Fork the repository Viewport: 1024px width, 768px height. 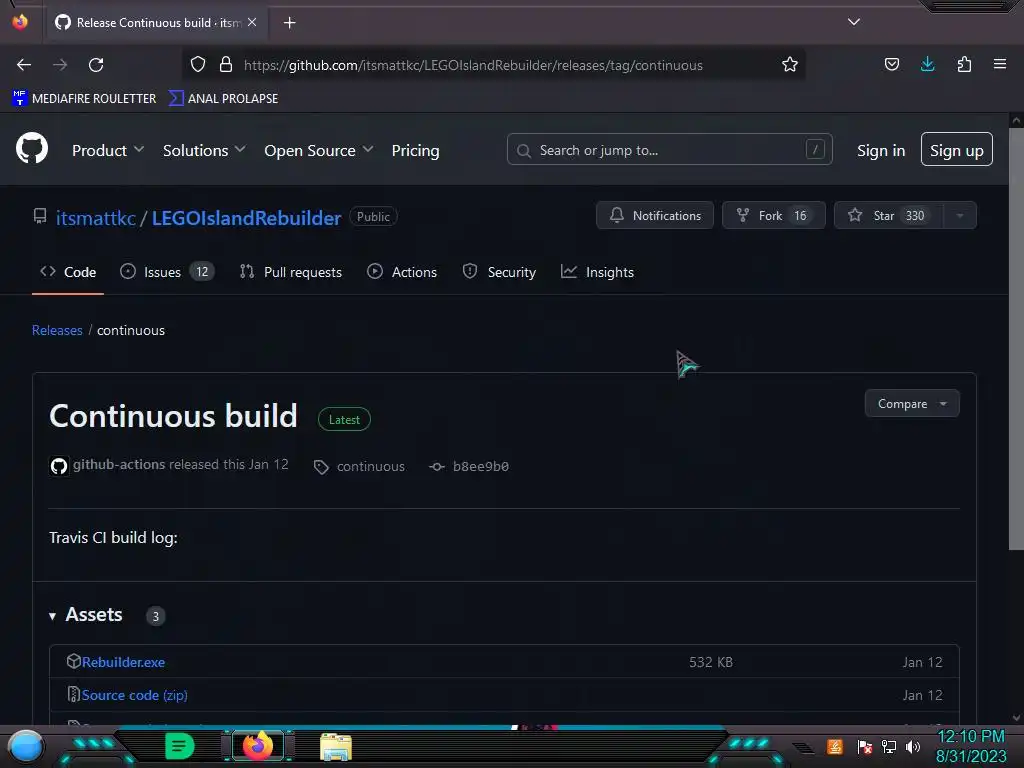[x=774, y=216]
